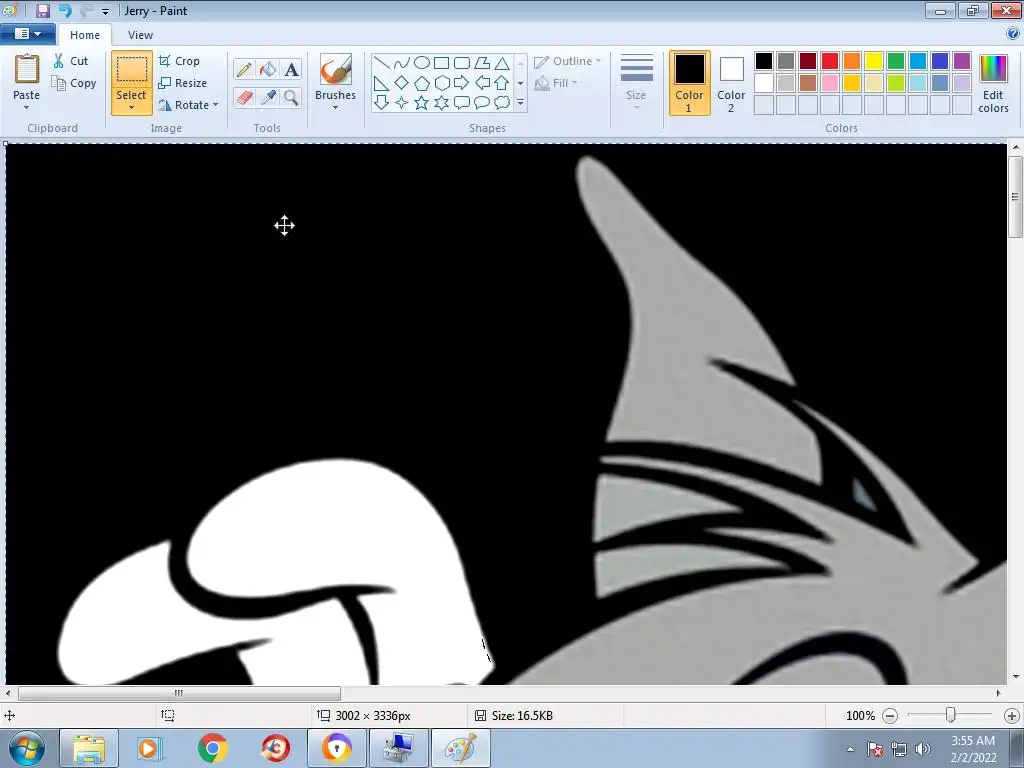Screen dimensions: 1024x768
Task: Choose the Rectangle shape
Action: [x=441, y=63]
